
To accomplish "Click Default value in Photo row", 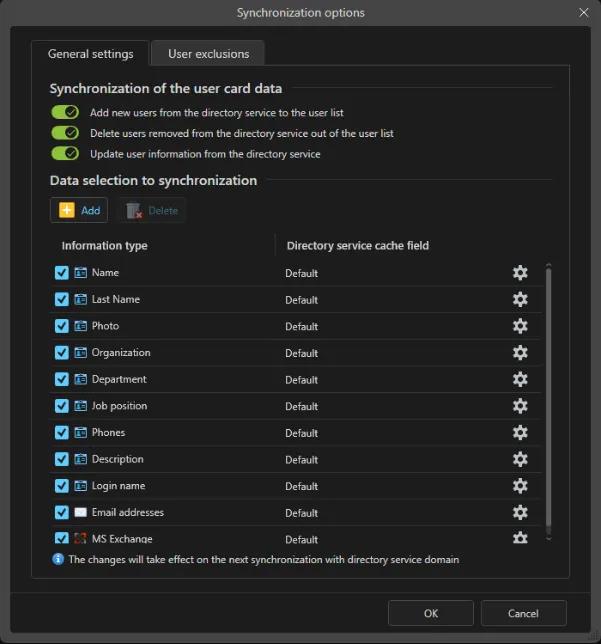I will [x=302, y=327].
